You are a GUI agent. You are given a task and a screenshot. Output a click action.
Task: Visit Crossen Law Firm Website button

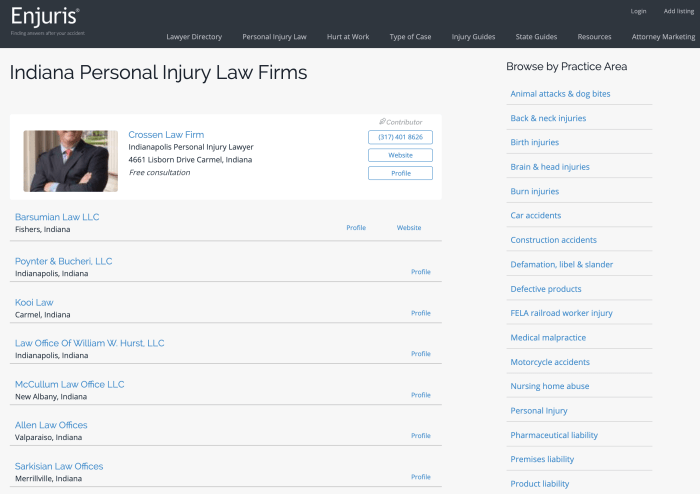point(400,155)
